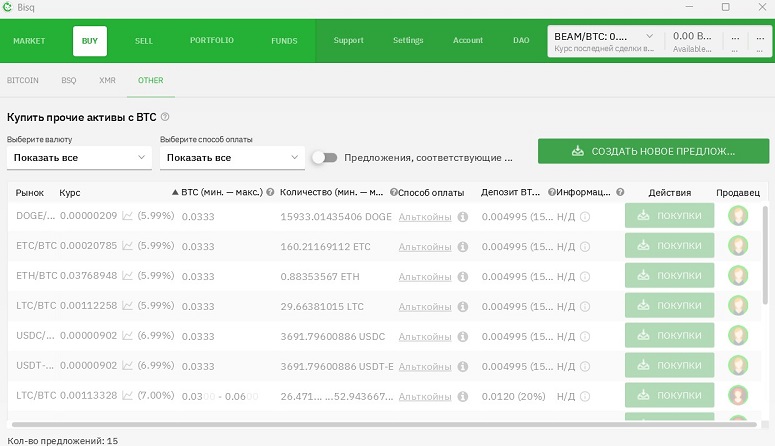775x446 pixels.
Task: Click the Bisq logo in title bar
Action: click(7, 7)
